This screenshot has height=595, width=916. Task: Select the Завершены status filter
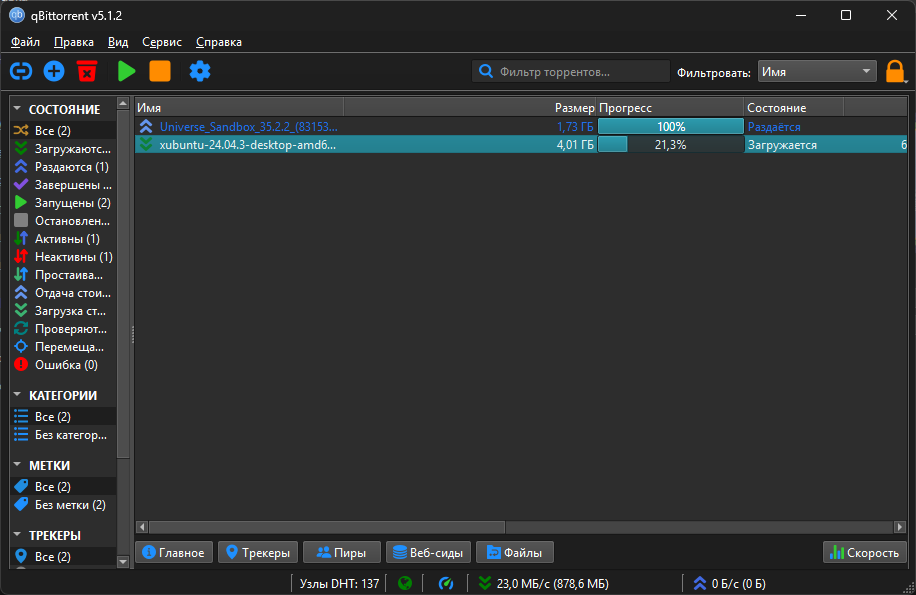pos(63,185)
